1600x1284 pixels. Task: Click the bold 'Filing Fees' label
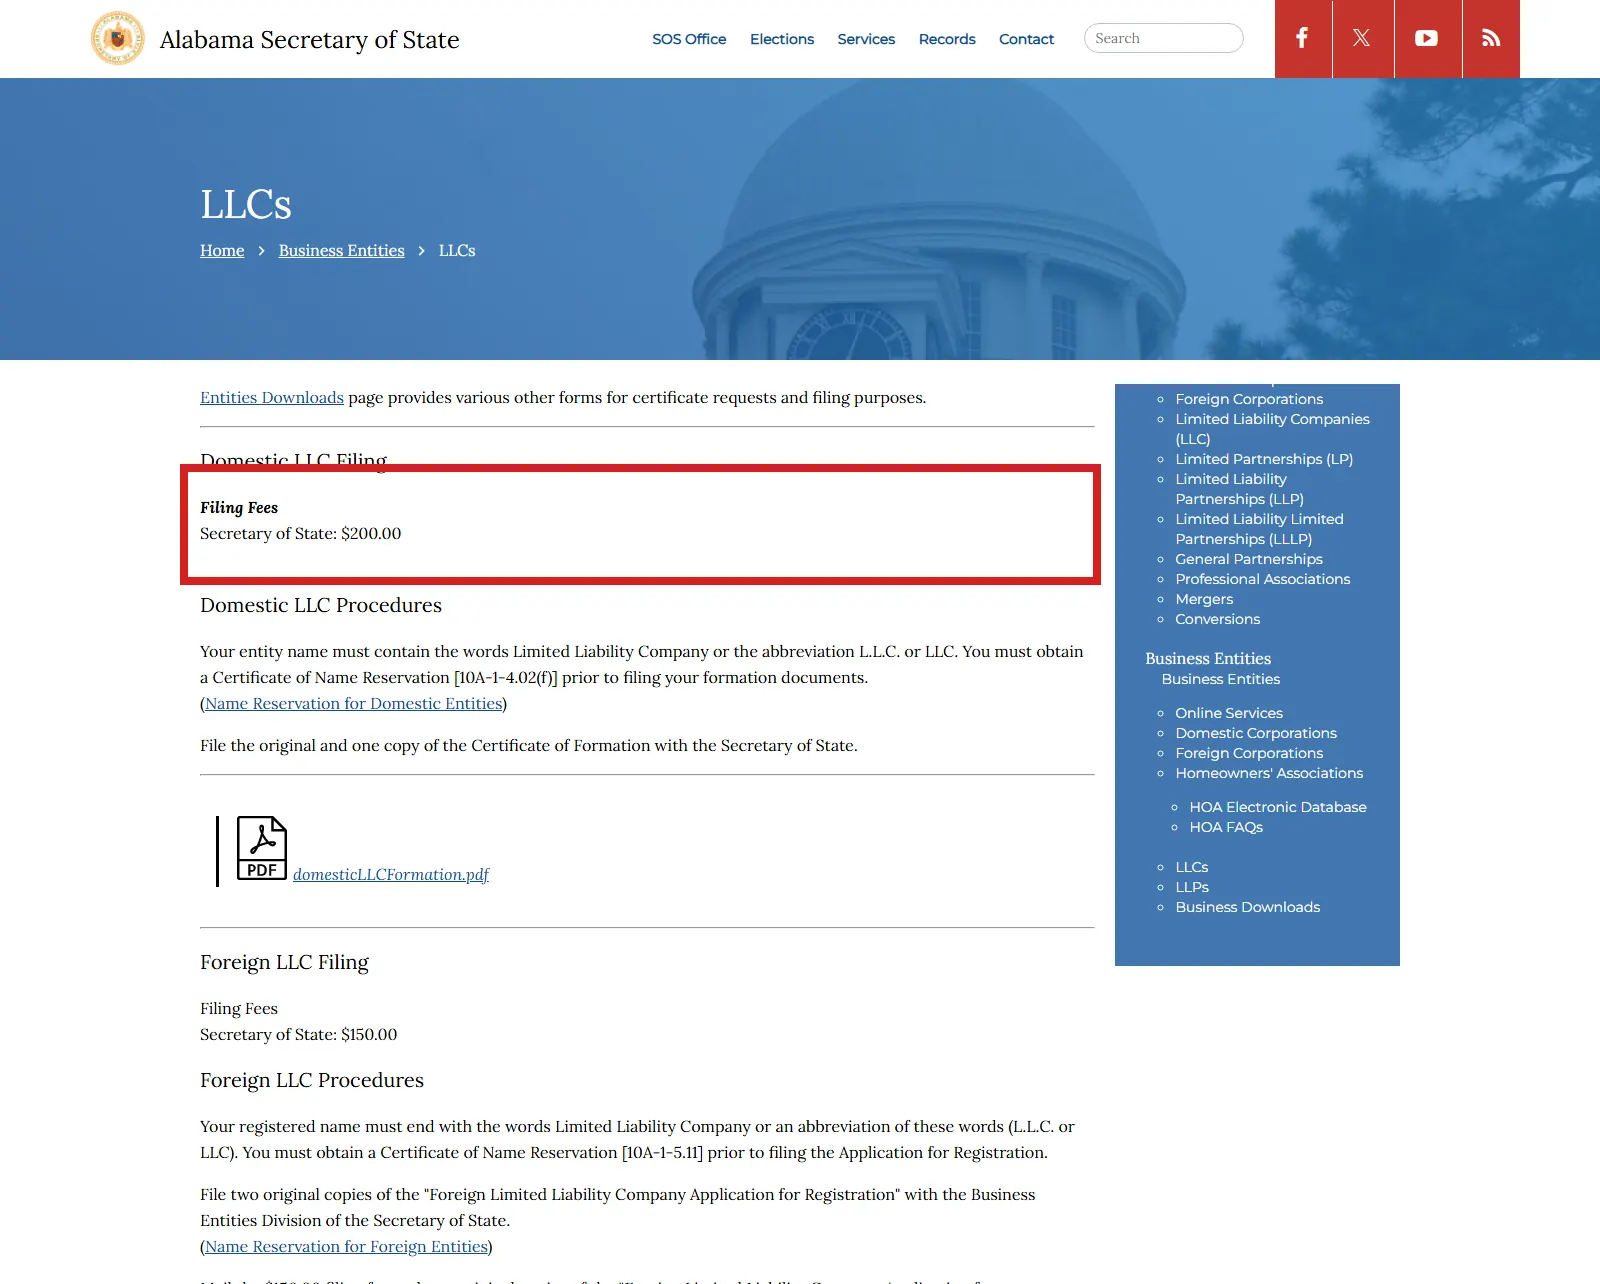(x=239, y=507)
